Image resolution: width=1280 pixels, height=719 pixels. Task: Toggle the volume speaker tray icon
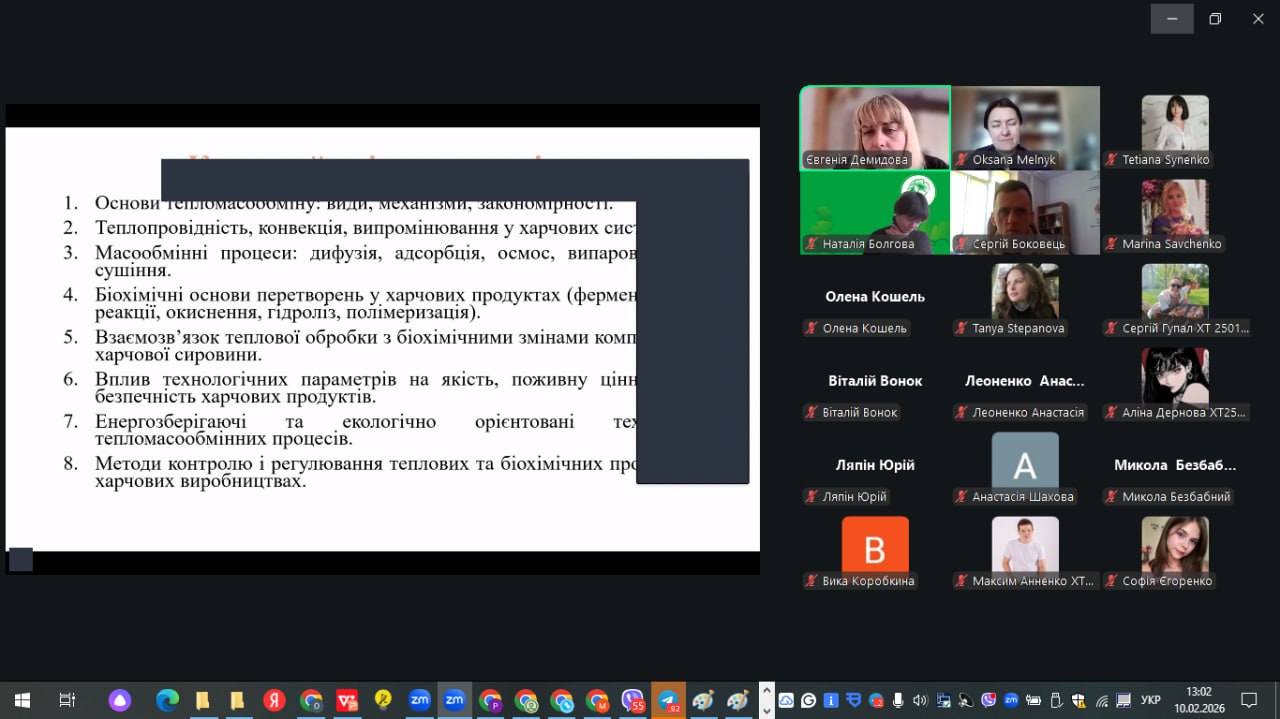click(920, 700)
